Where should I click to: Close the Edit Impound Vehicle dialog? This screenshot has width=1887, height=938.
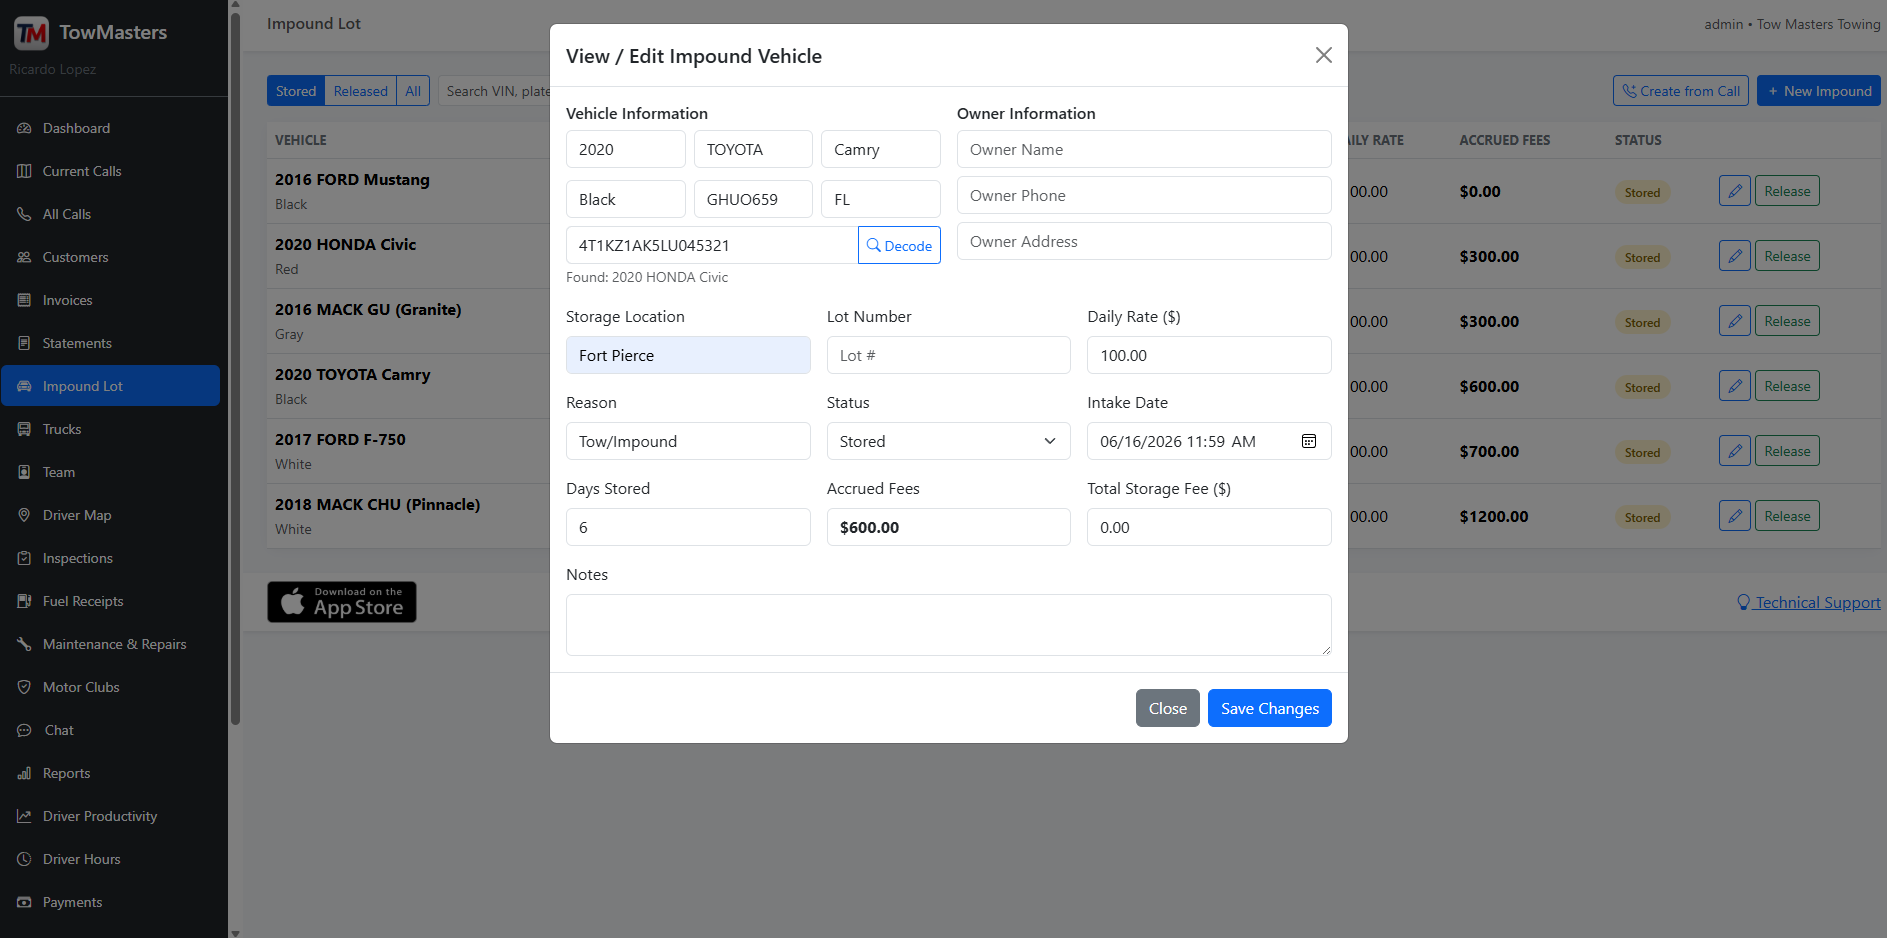1323,55
